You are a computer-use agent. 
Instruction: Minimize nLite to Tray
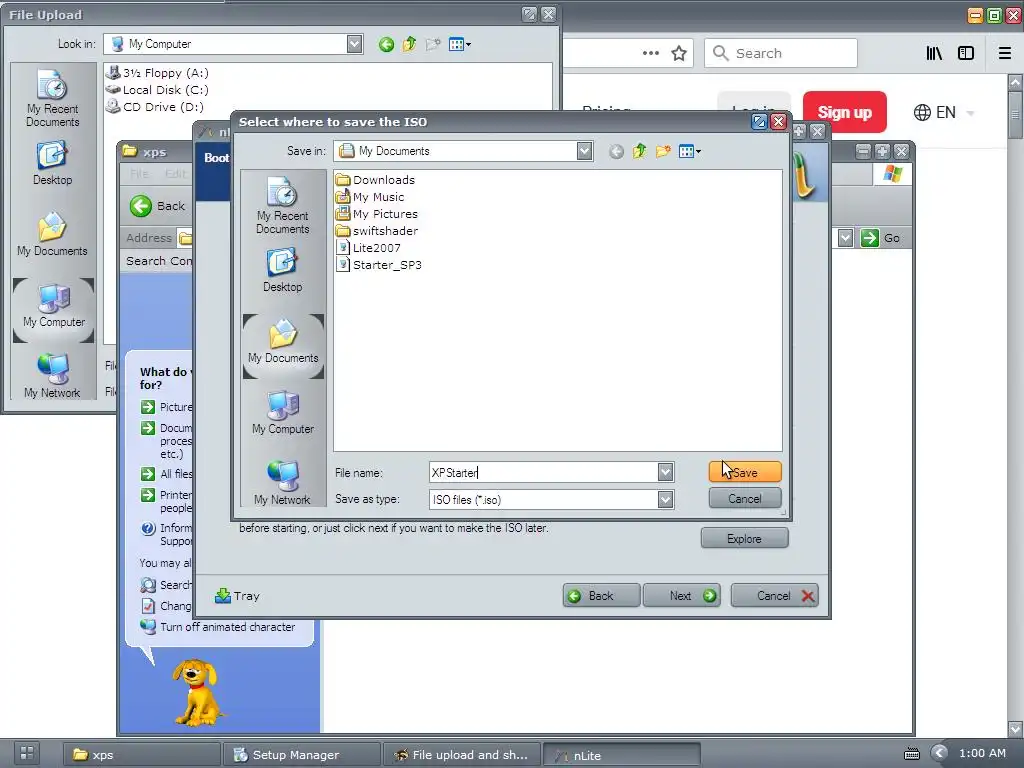point(238,596)
